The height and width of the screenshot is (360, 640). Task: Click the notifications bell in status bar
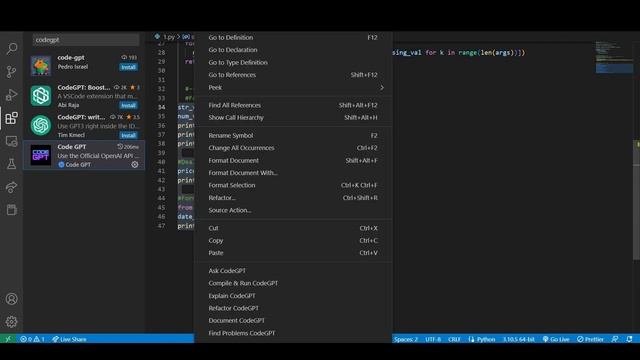coord(629,339)
